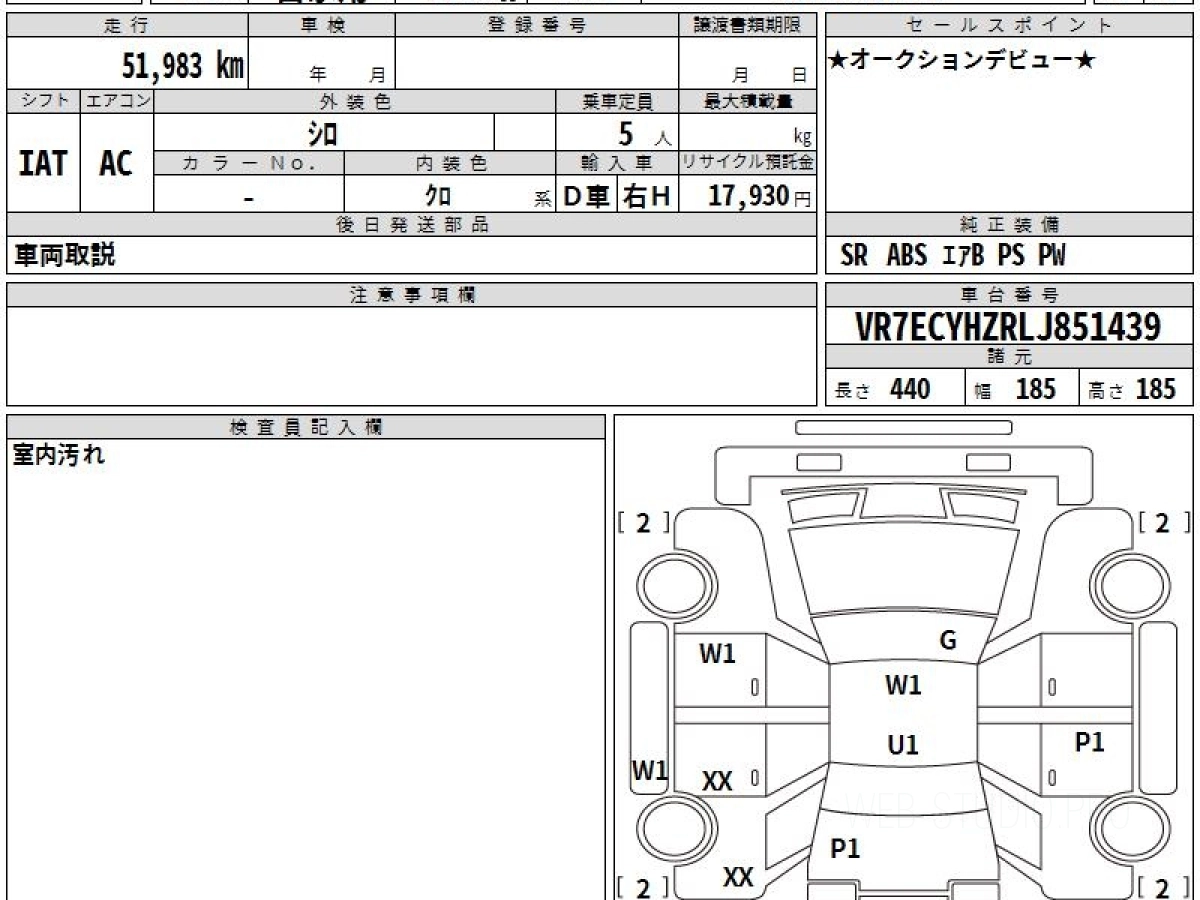Select chassis number VR7ECYHZRLJ851439
1200x900 pixels.
point(1008,327)
